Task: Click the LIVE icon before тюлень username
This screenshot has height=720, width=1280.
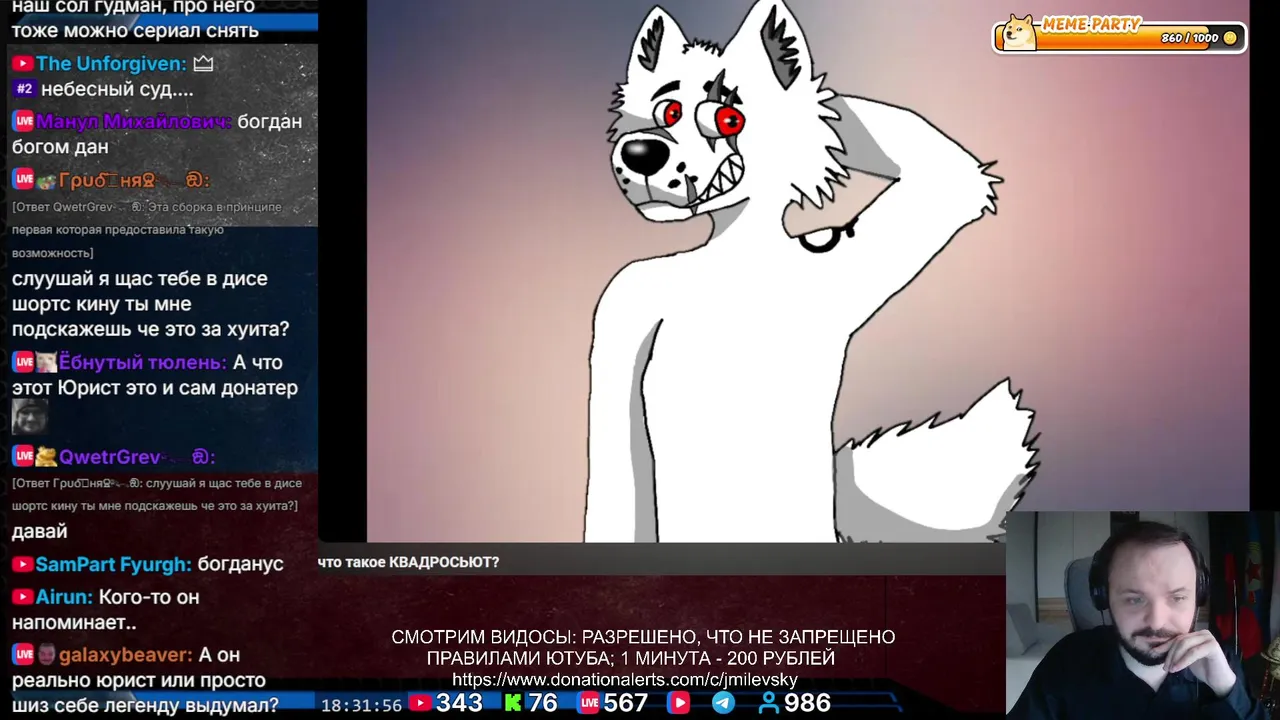Action: (23, 362)
